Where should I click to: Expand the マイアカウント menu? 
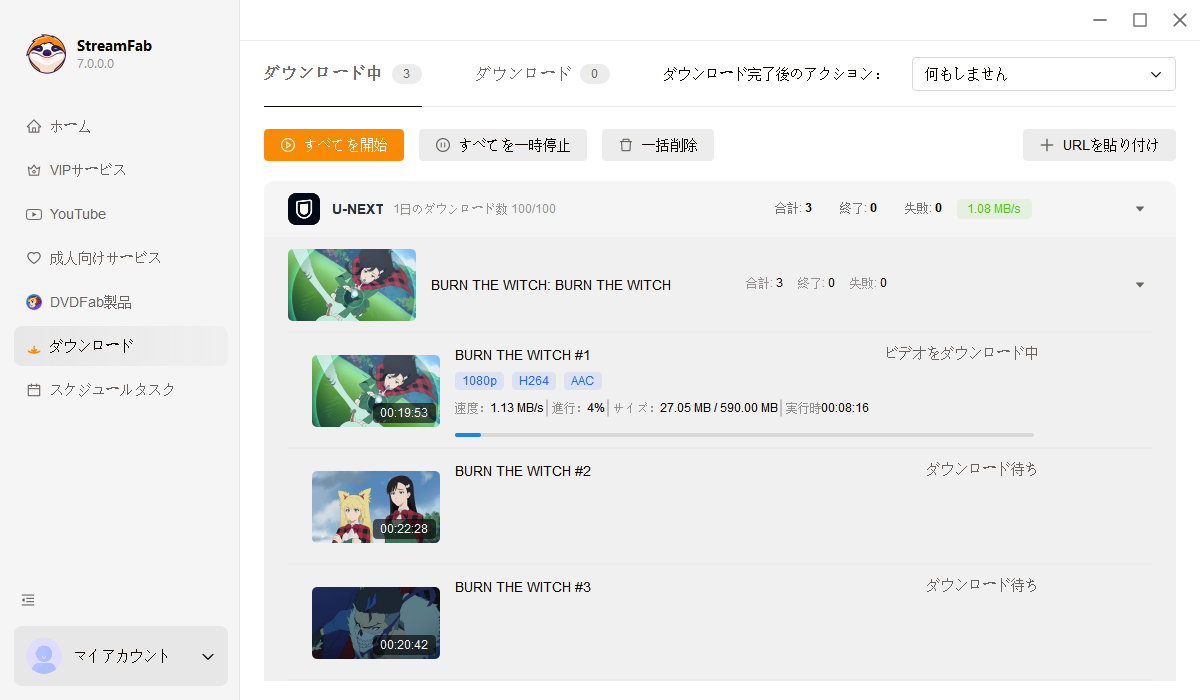pyautogui.click(x=207, y=656)
